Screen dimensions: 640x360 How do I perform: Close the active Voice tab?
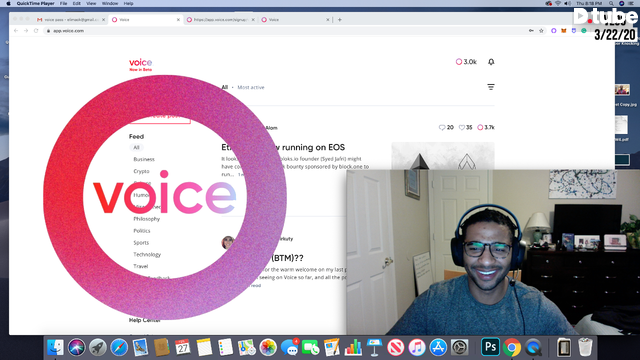click(x=178, y=20)
